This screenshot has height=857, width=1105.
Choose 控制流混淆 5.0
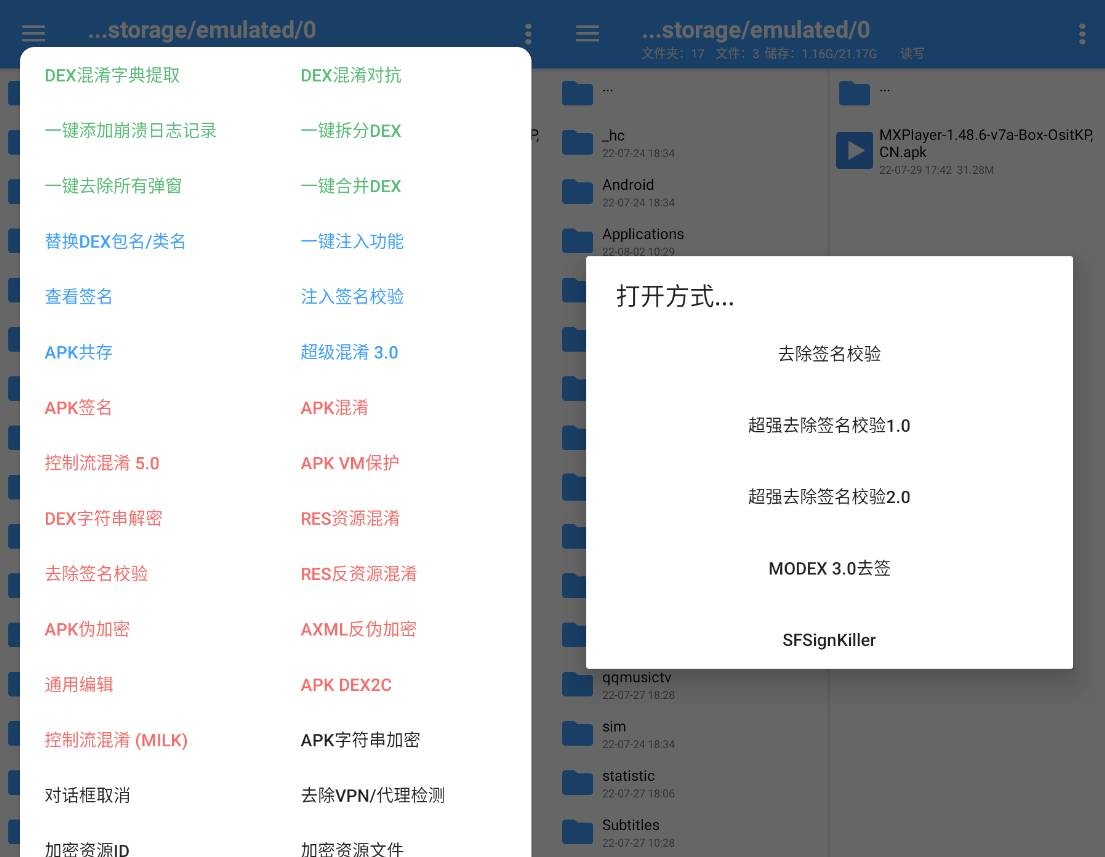pos(102,463)
